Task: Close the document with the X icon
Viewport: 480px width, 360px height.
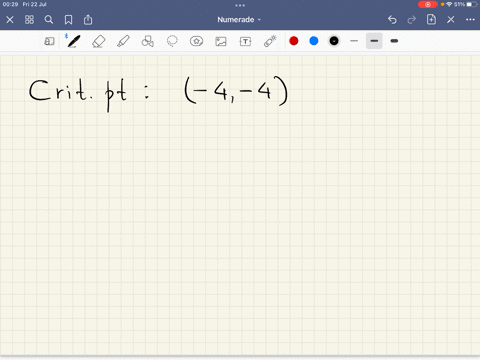Action: (x=10, y=20)
